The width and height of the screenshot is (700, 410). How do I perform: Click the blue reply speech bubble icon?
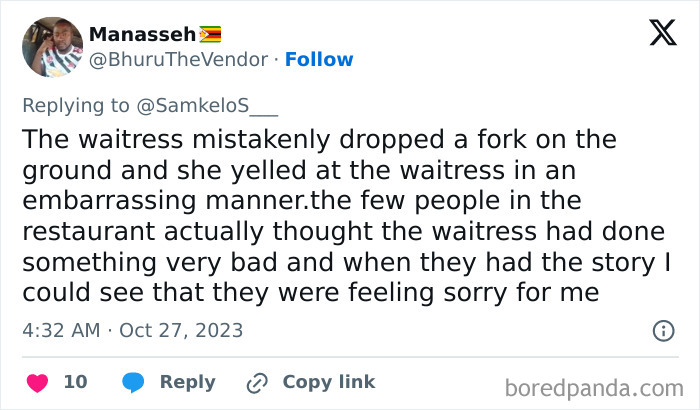point(134,382)
